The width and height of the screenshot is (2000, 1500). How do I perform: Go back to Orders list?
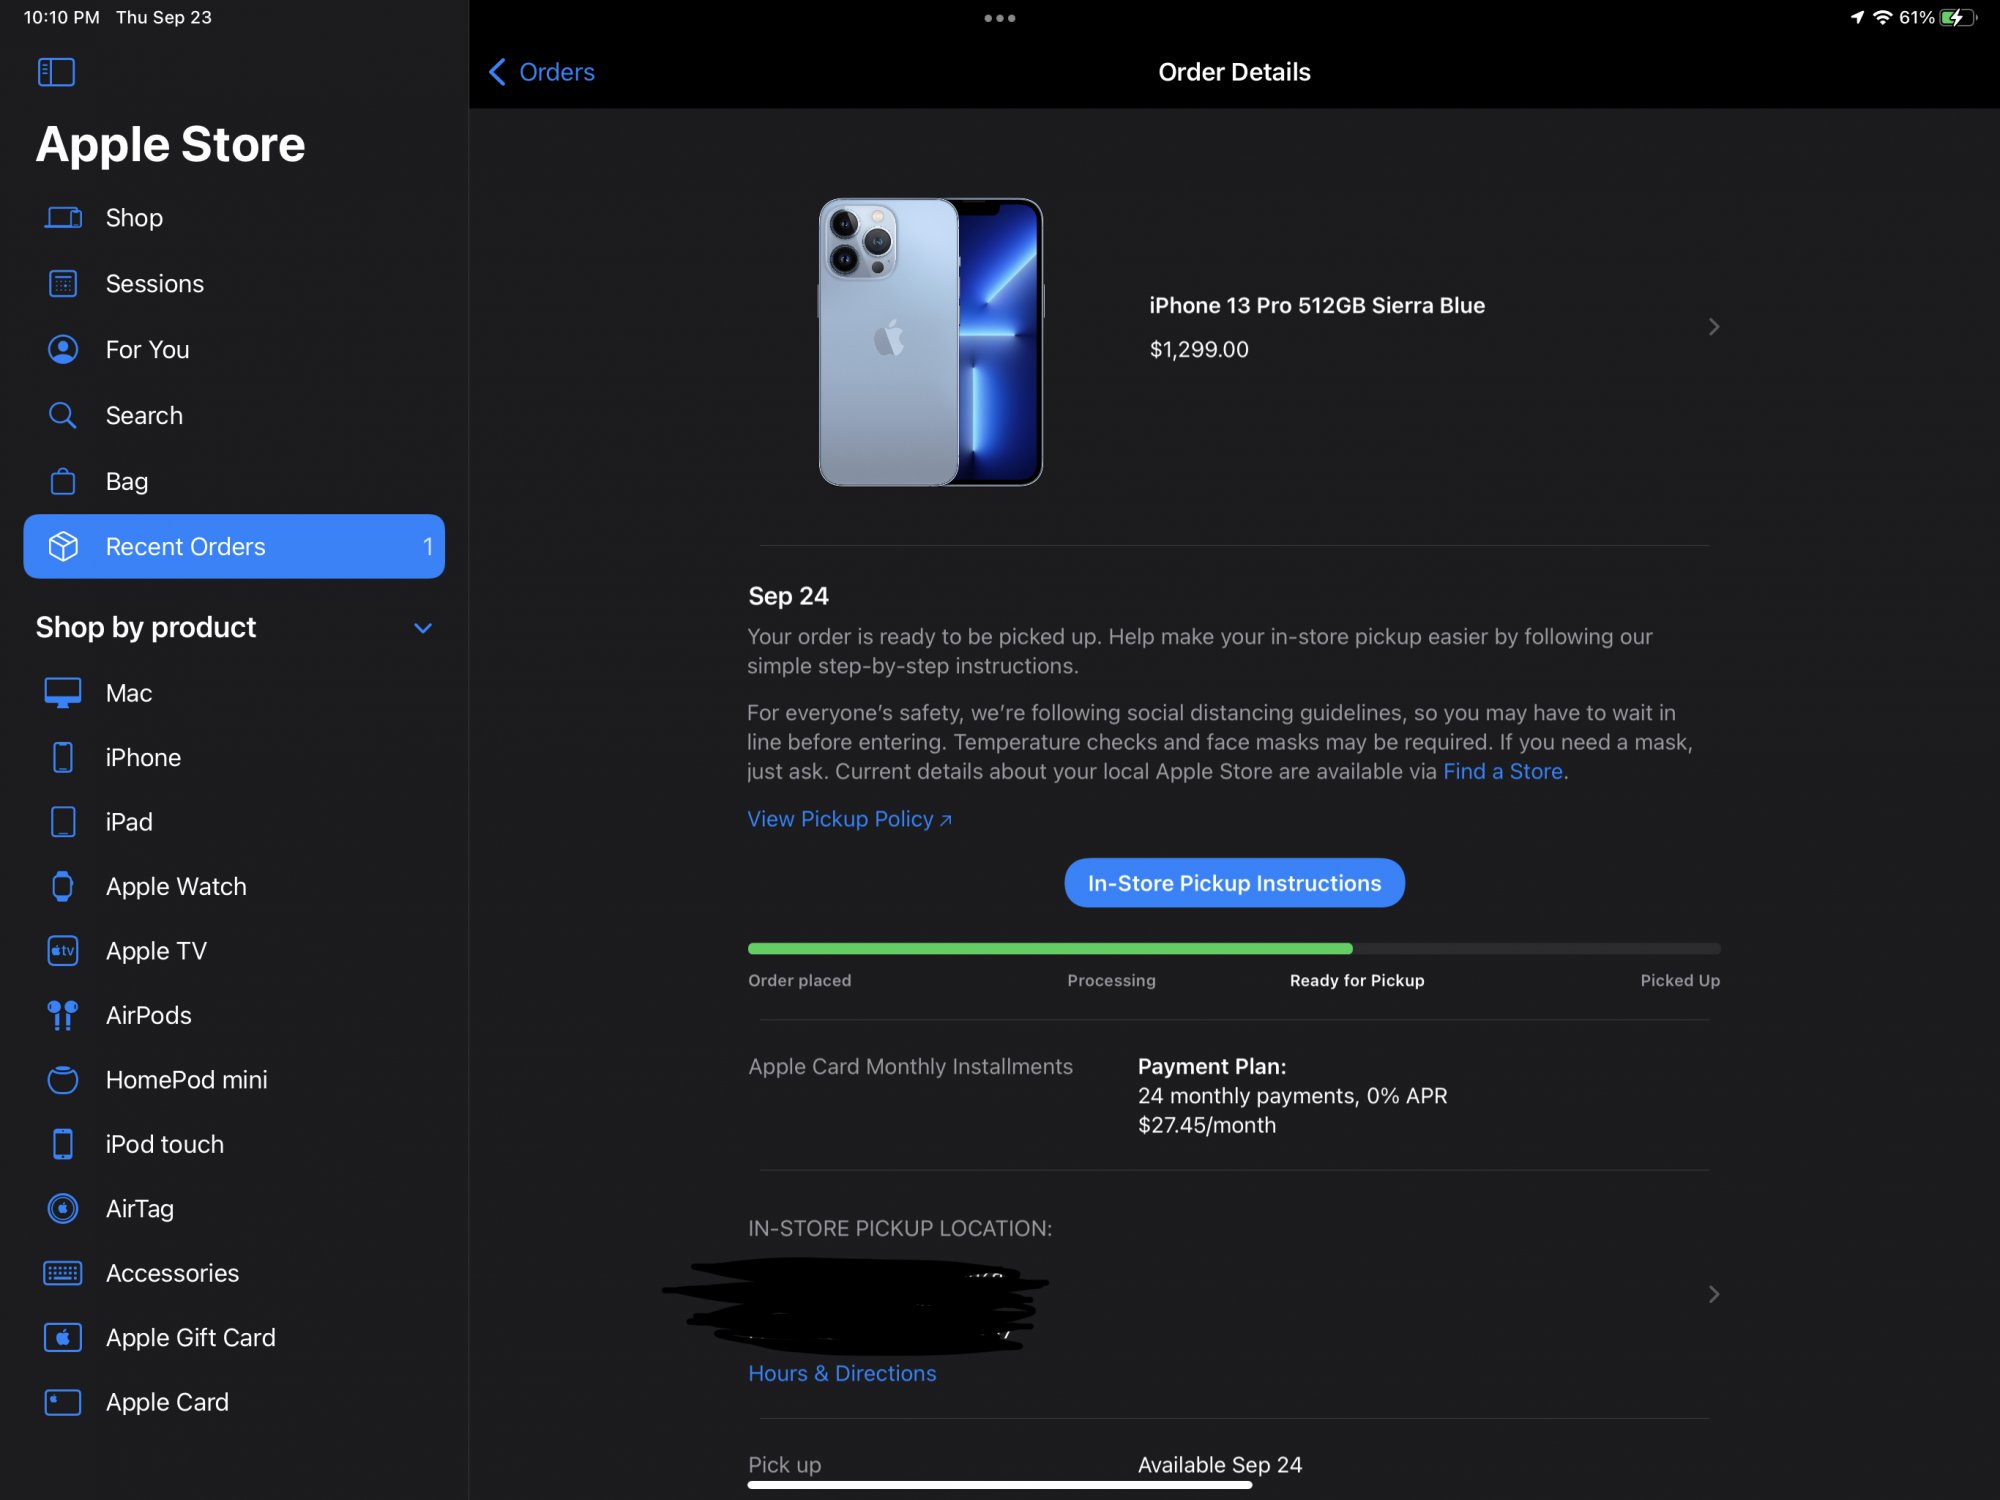click(x=542, y=72)
